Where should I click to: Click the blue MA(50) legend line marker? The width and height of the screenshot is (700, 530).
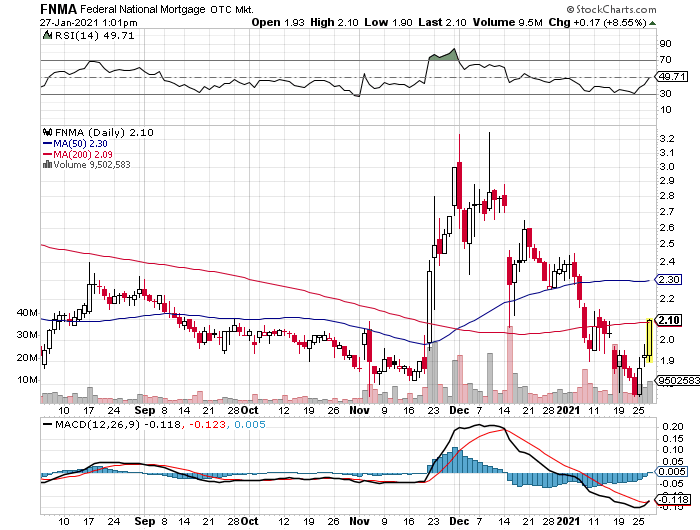pos(47,144)
